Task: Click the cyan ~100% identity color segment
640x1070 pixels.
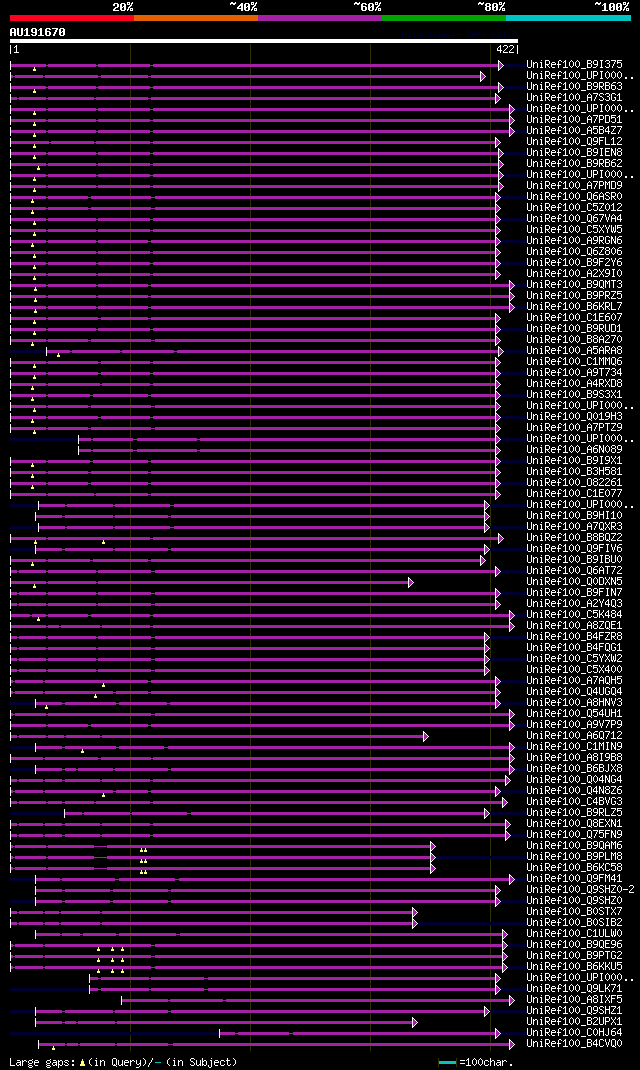Action: (568, 18)
